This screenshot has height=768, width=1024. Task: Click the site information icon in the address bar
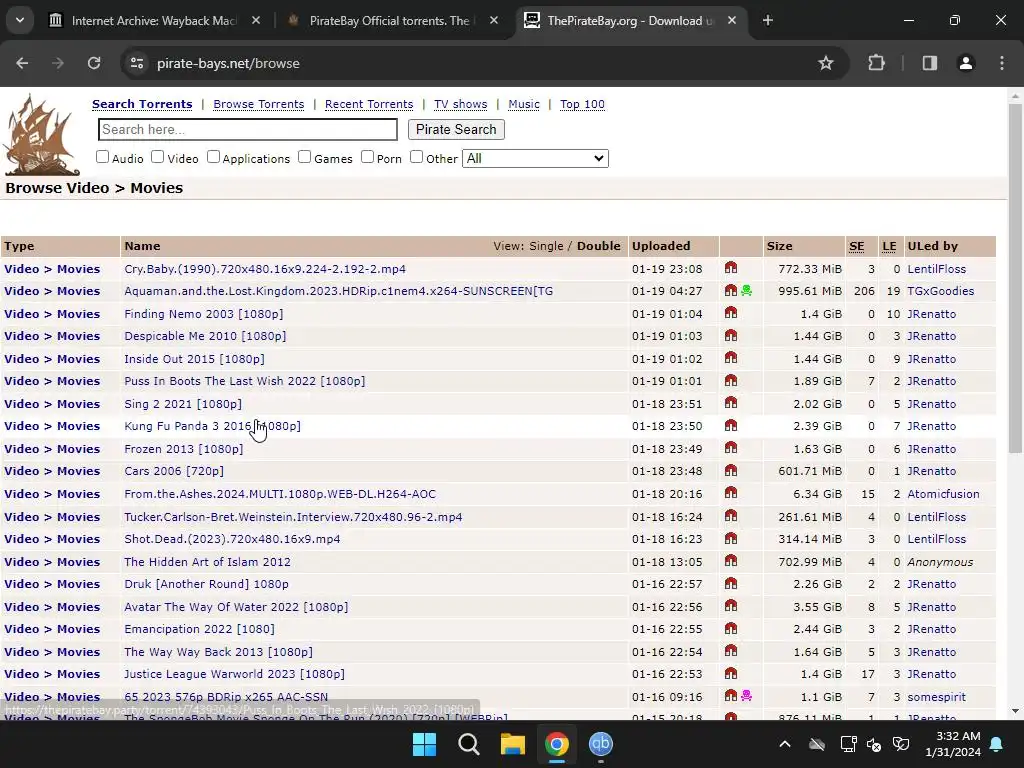(137, 63)
